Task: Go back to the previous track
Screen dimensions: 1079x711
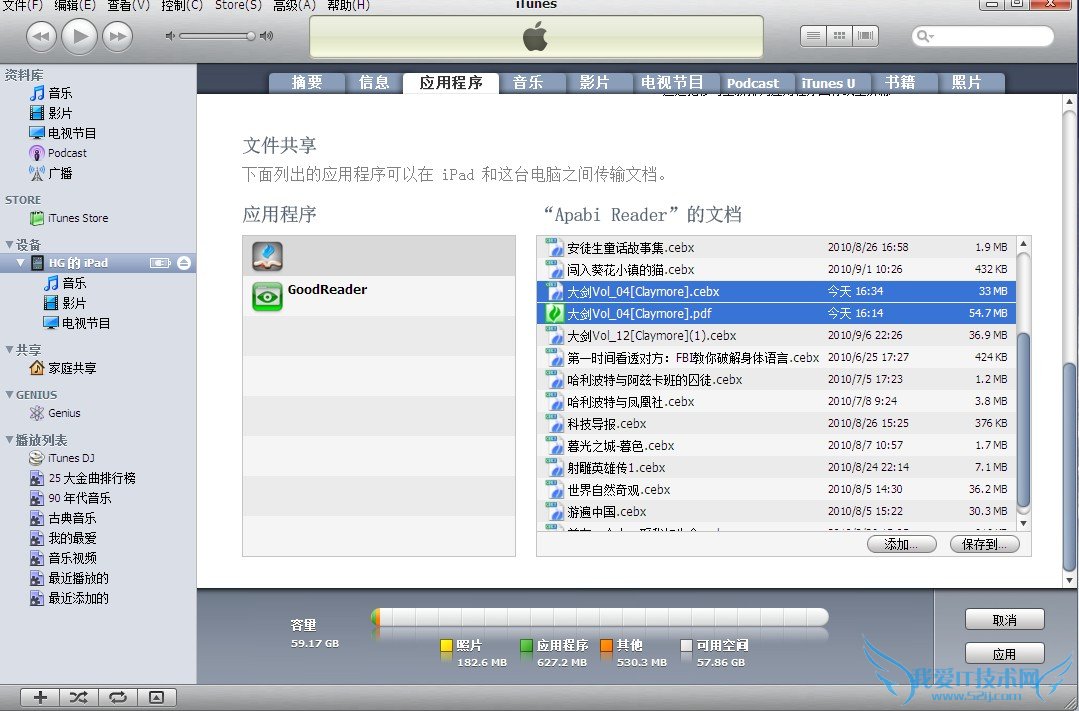Action: point(40,37)
